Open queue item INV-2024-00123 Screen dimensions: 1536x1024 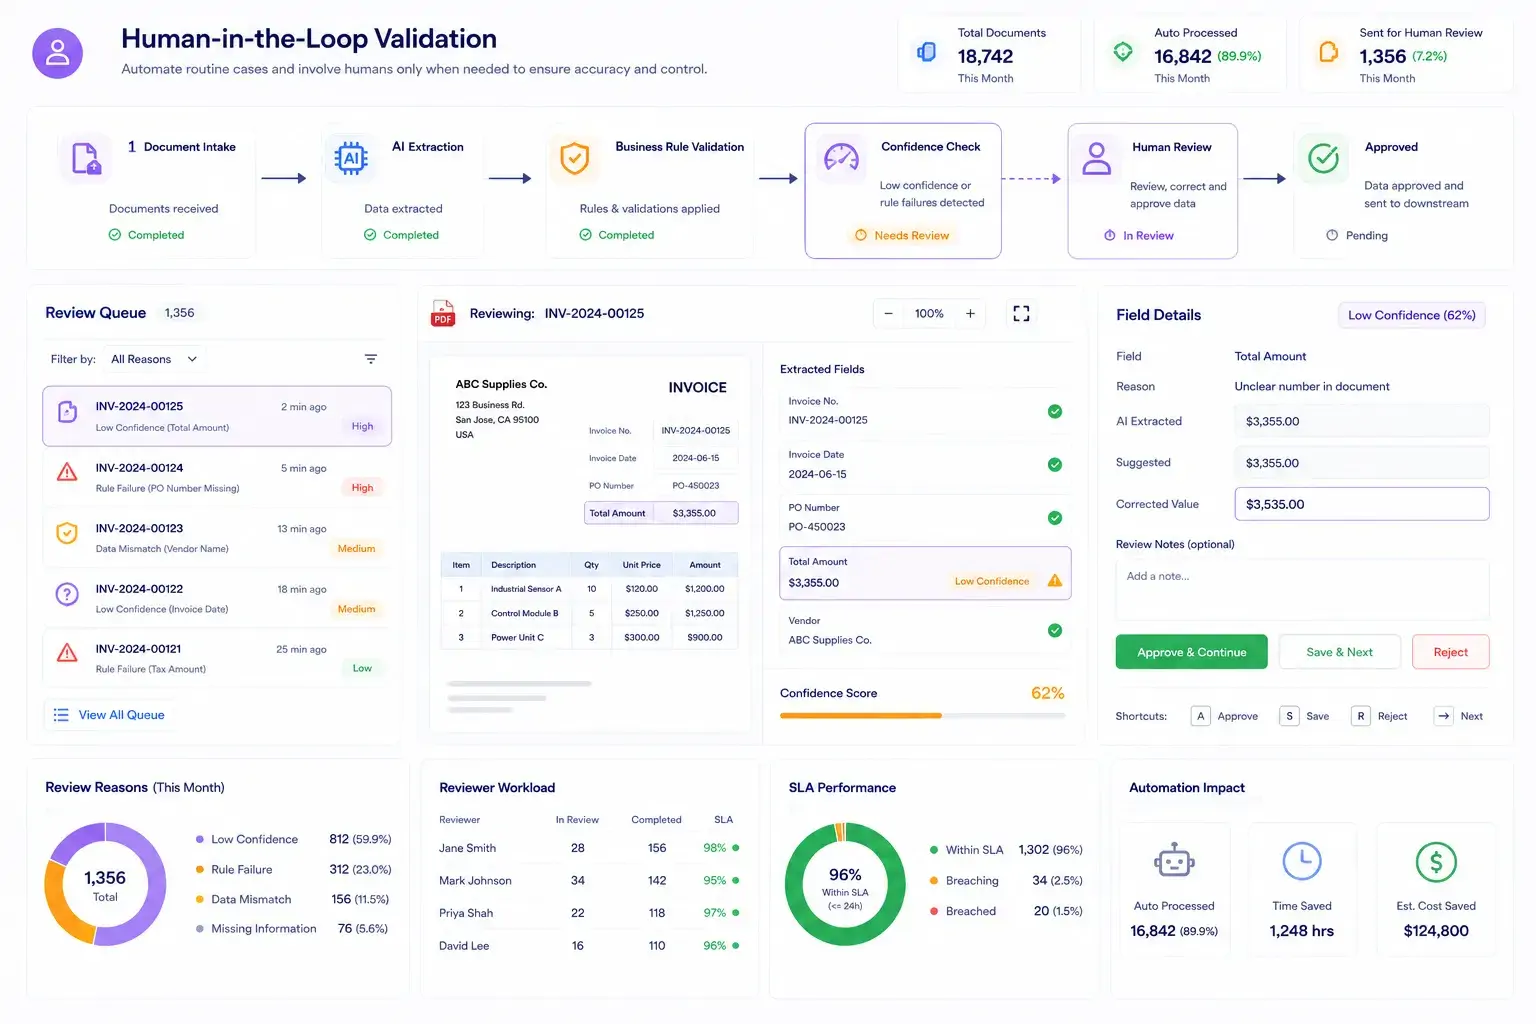point(217,538)
